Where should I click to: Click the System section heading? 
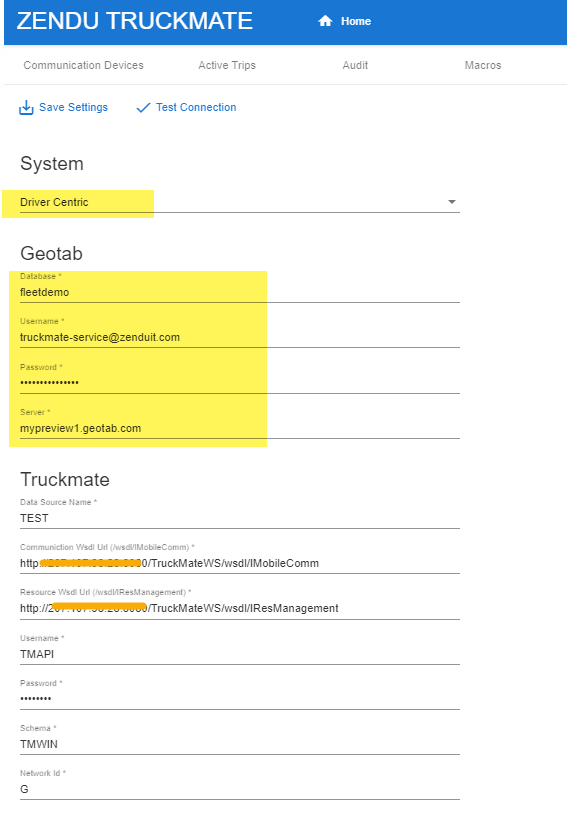pyautogui.click(x=52, y=164)
